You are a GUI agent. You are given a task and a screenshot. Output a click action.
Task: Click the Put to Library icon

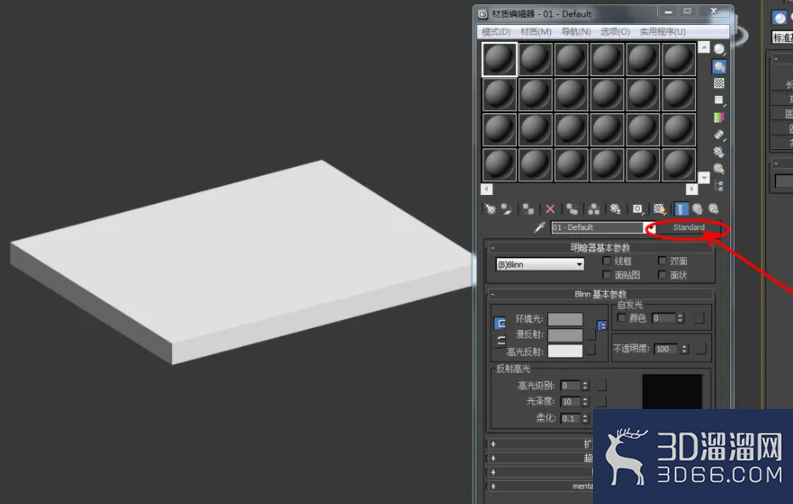(x=615, y=209)
